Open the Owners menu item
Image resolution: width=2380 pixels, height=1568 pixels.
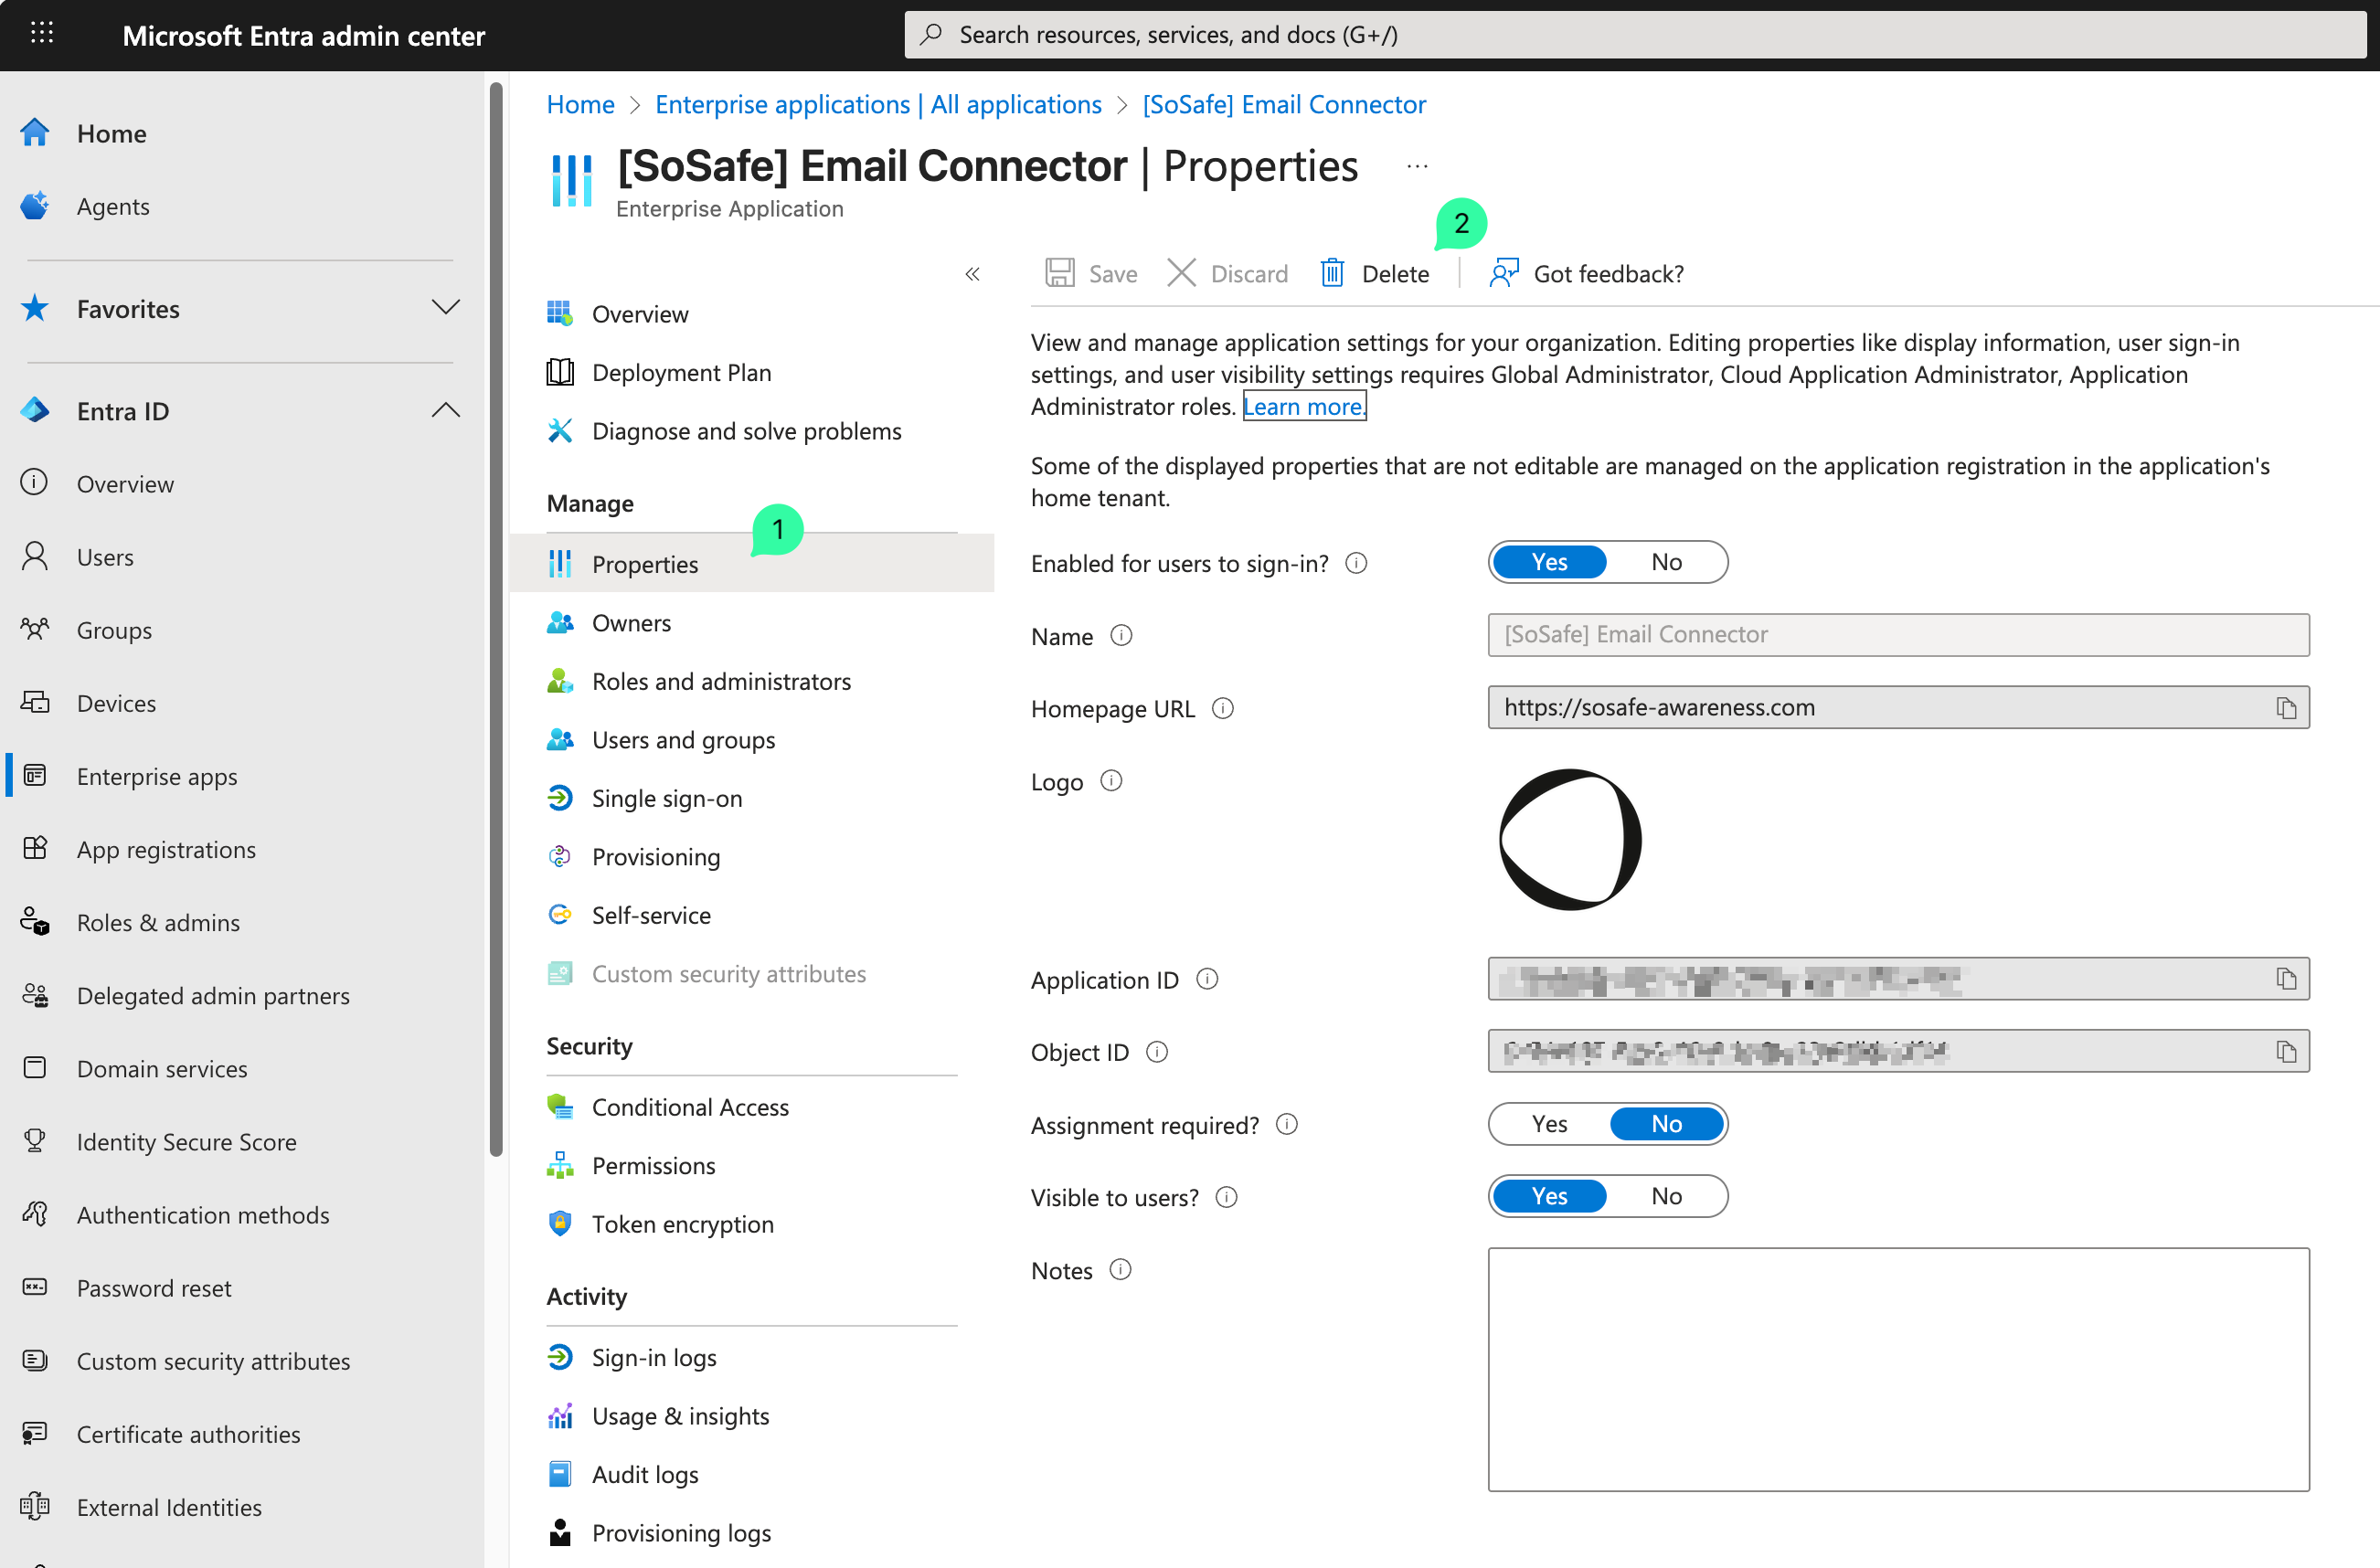click(x=631, y=623)
